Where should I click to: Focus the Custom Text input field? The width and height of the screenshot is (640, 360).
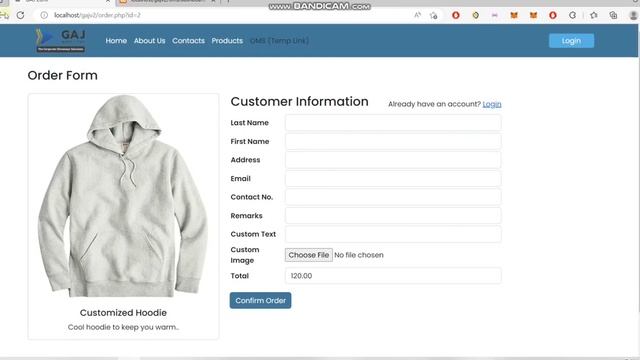(x=393, y=234)
